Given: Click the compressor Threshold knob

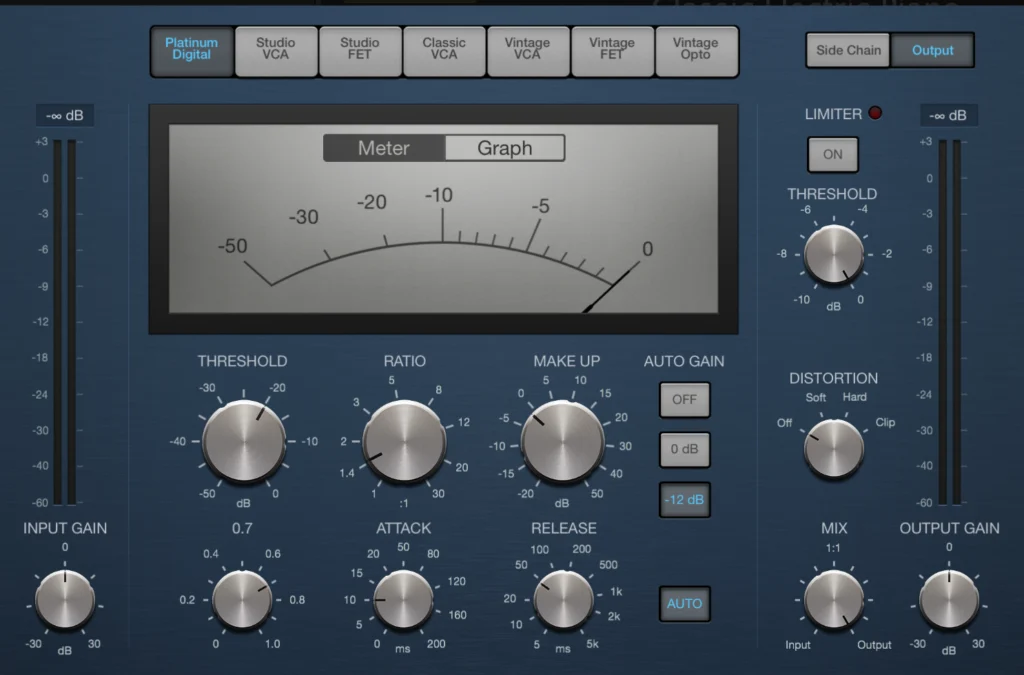Looking at the screenshot, I should tap(244, 441).
